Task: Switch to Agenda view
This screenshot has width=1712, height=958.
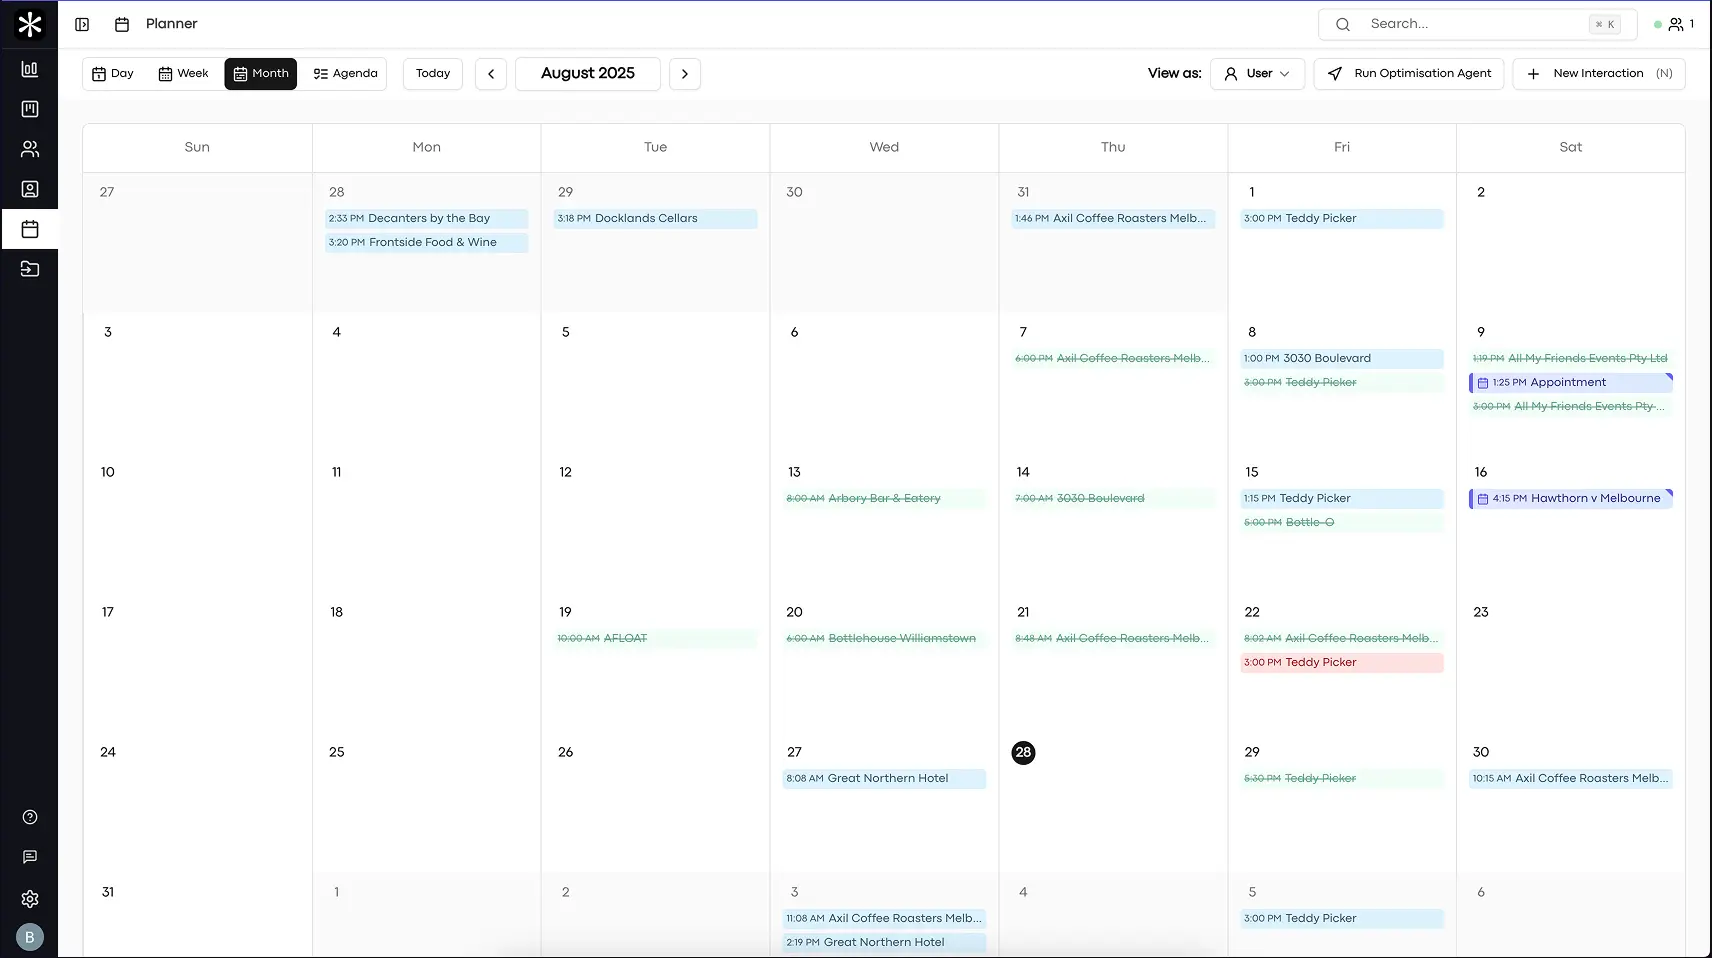Action: [345, 74]
